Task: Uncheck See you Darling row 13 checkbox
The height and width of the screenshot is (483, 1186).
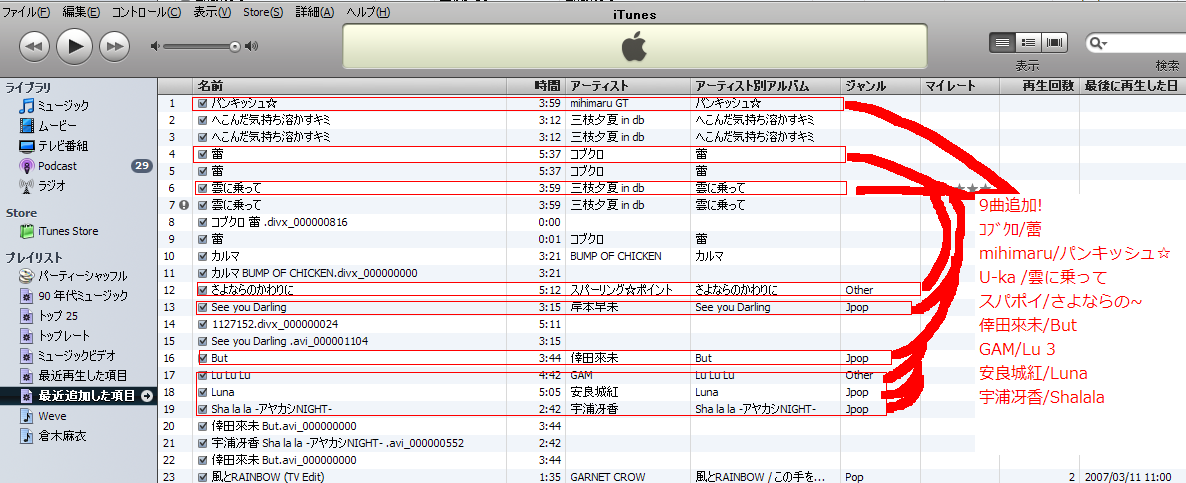Action: coord(202,307)
